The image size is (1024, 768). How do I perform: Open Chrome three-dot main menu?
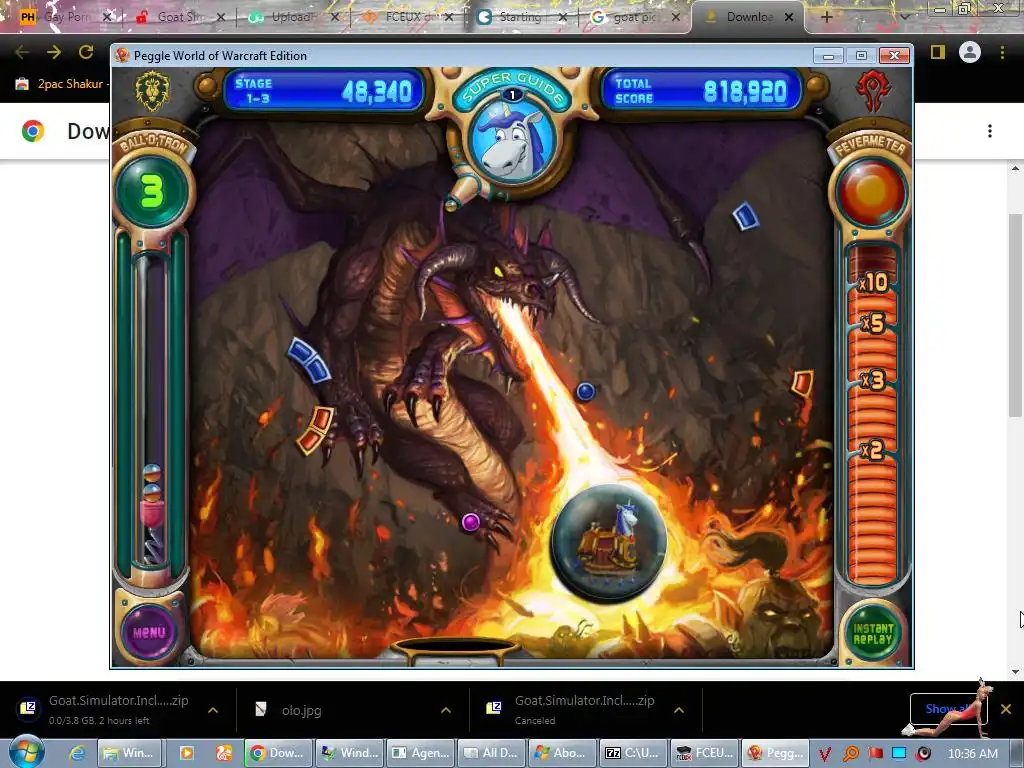pos(1002,52)
